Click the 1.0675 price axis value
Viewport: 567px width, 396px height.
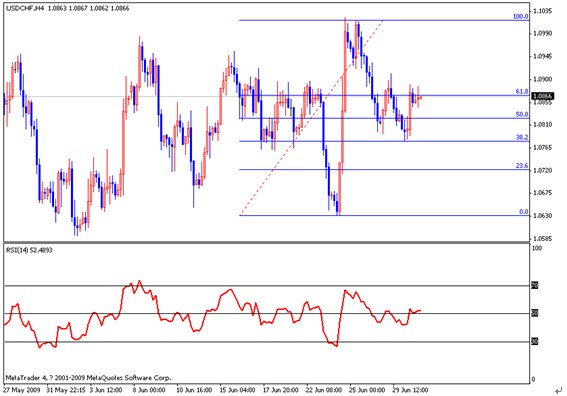point(543,193)
